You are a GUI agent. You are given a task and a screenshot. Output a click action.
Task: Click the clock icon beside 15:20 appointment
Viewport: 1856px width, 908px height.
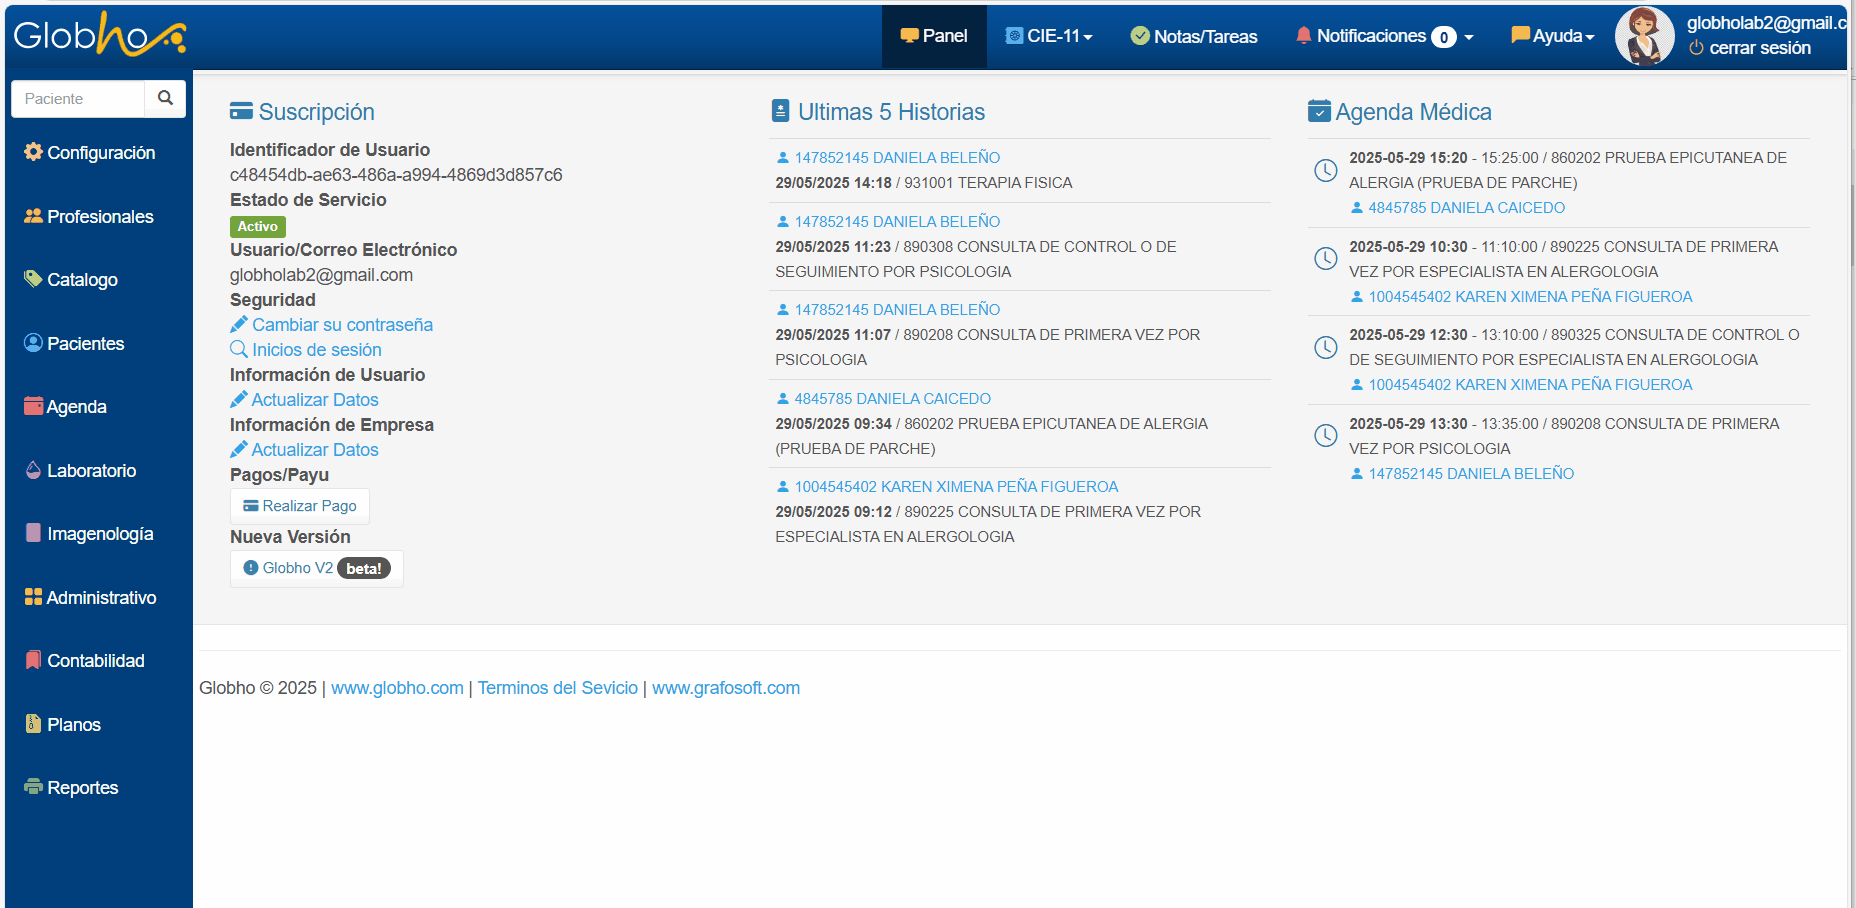coord(1325,170)
